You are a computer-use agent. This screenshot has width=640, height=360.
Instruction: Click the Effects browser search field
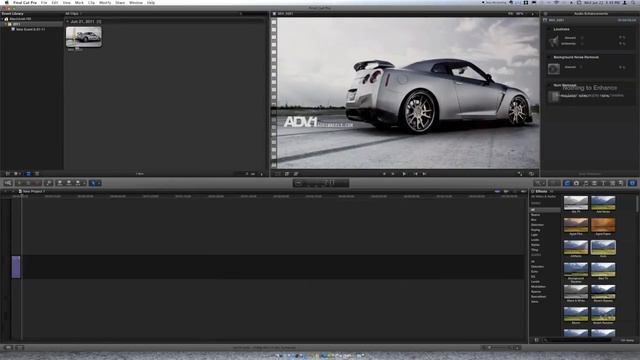coord(578,340)
